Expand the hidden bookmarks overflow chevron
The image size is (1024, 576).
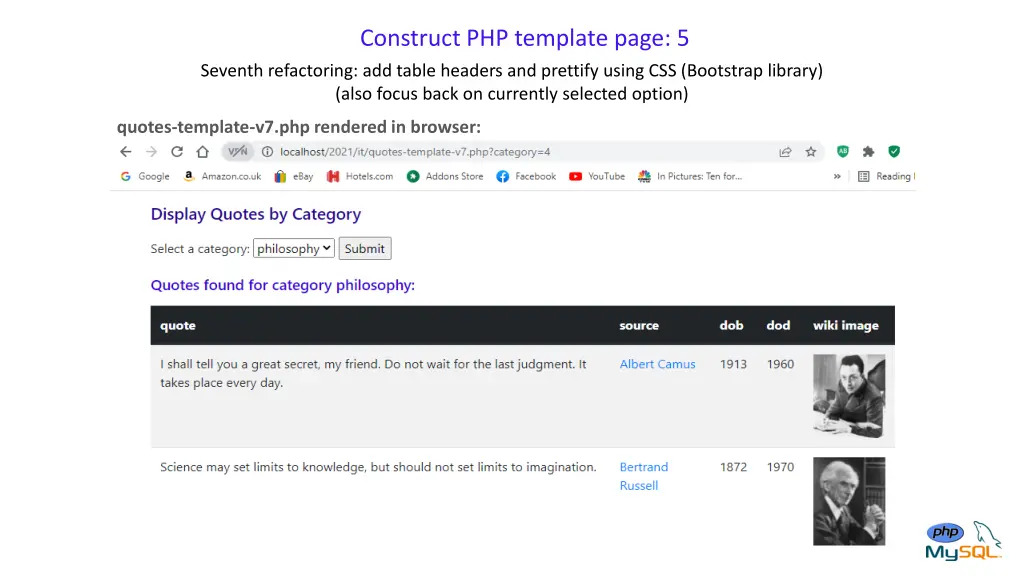[837, 177]
